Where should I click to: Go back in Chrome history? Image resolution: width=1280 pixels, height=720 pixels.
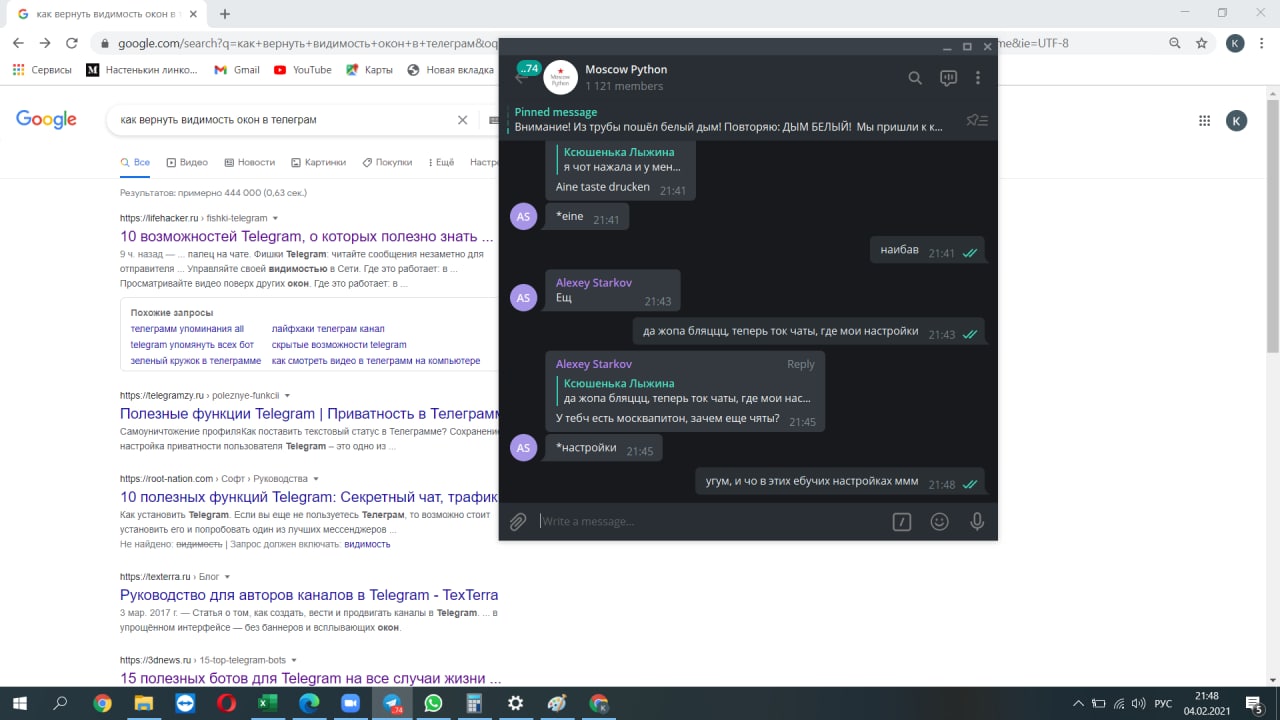18,43
